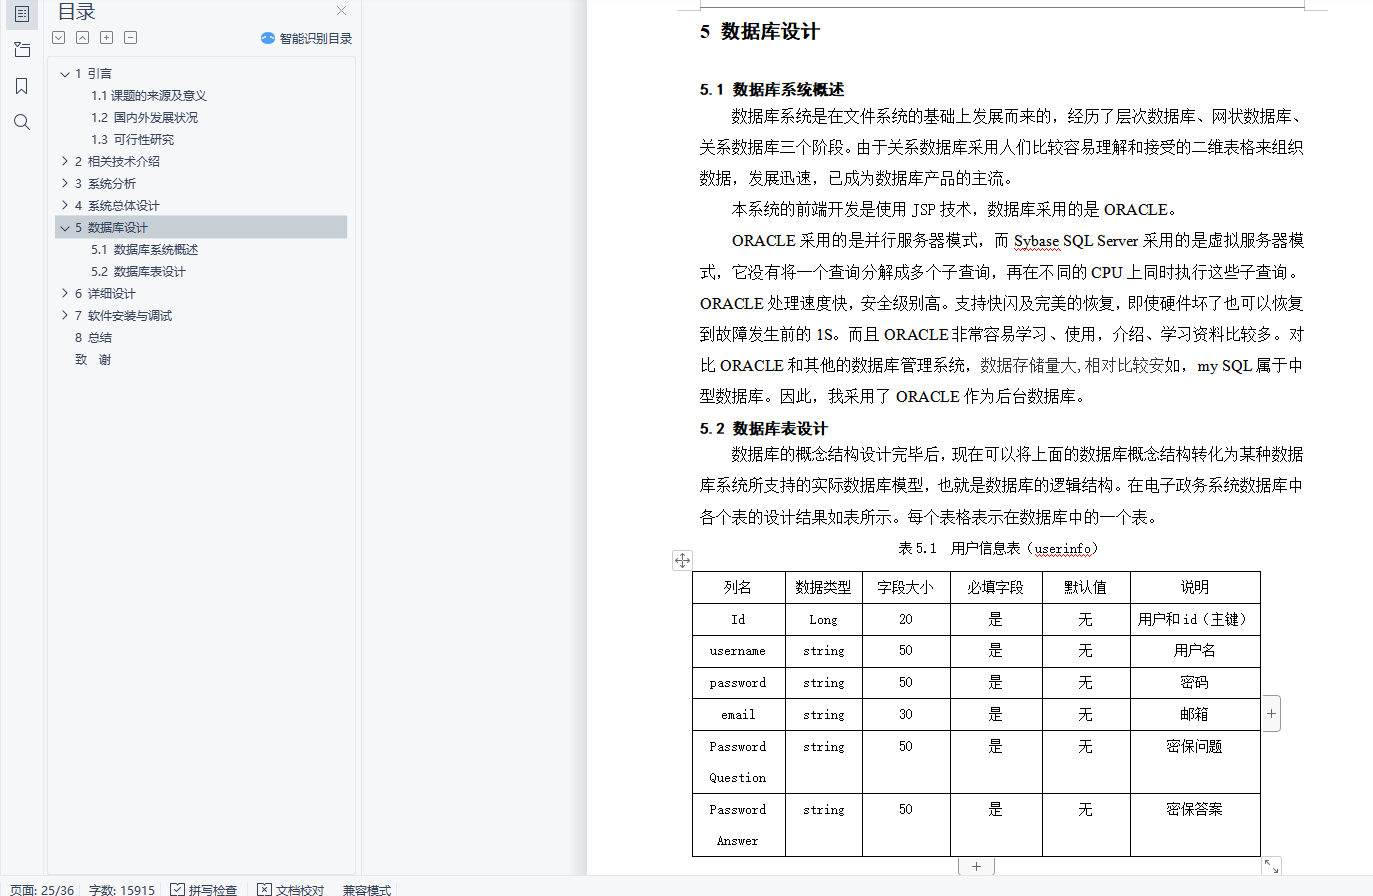This screenshot has width=1373, height=896.
Task: Jump to 1.1 课题的来源及意义
Action: (x=149, y=96)
